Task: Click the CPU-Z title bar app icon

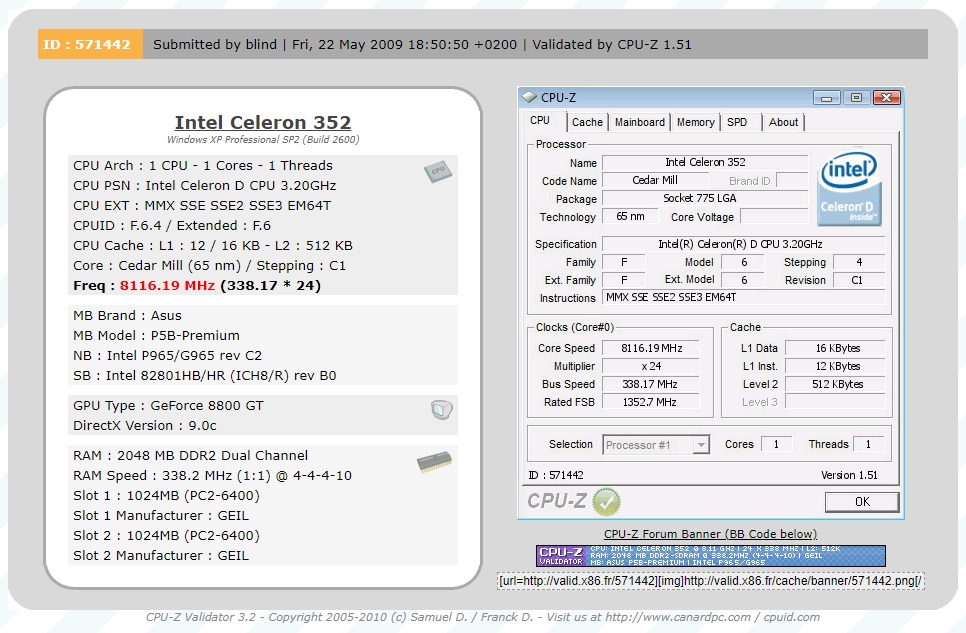Action: pos(529,97)
